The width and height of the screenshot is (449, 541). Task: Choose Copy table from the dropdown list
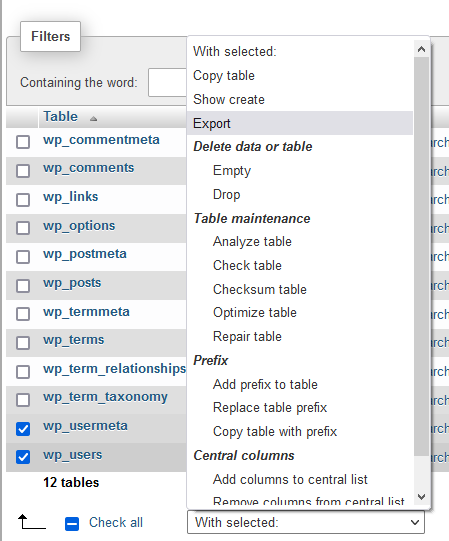pos(300,76)
